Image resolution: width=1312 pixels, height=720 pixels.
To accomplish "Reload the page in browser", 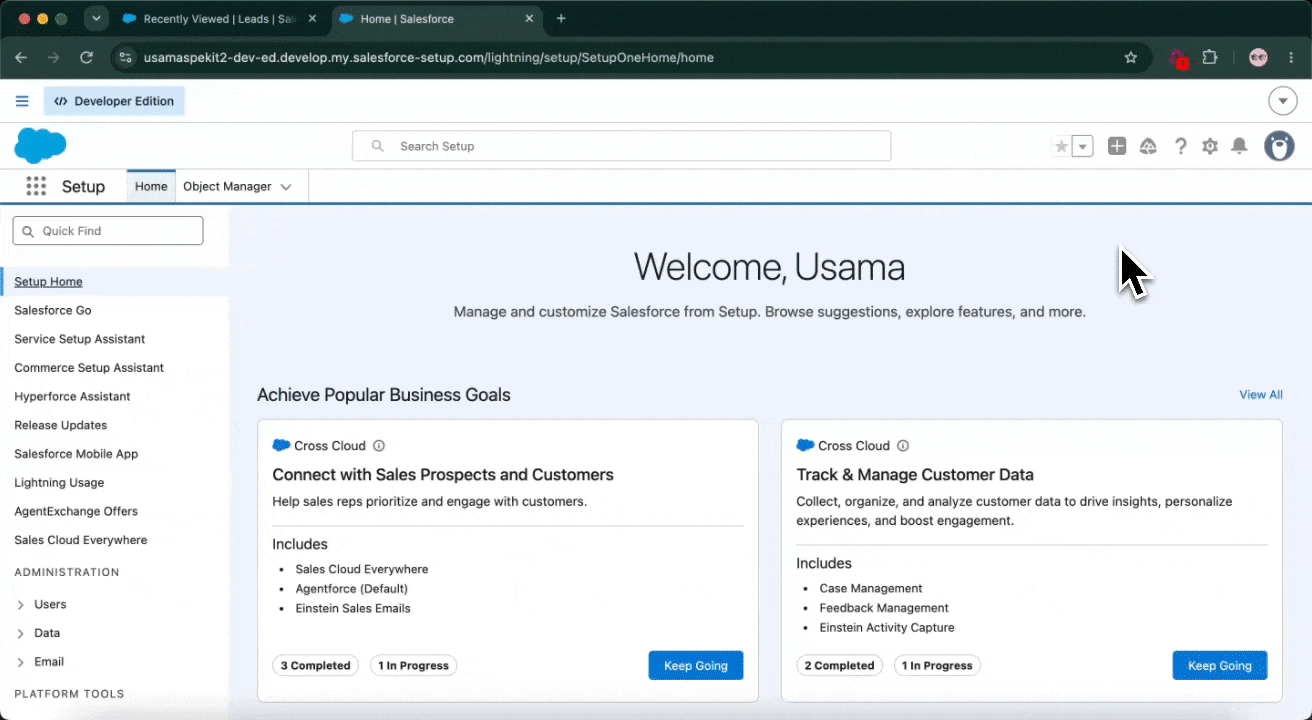I will (86, 58).
